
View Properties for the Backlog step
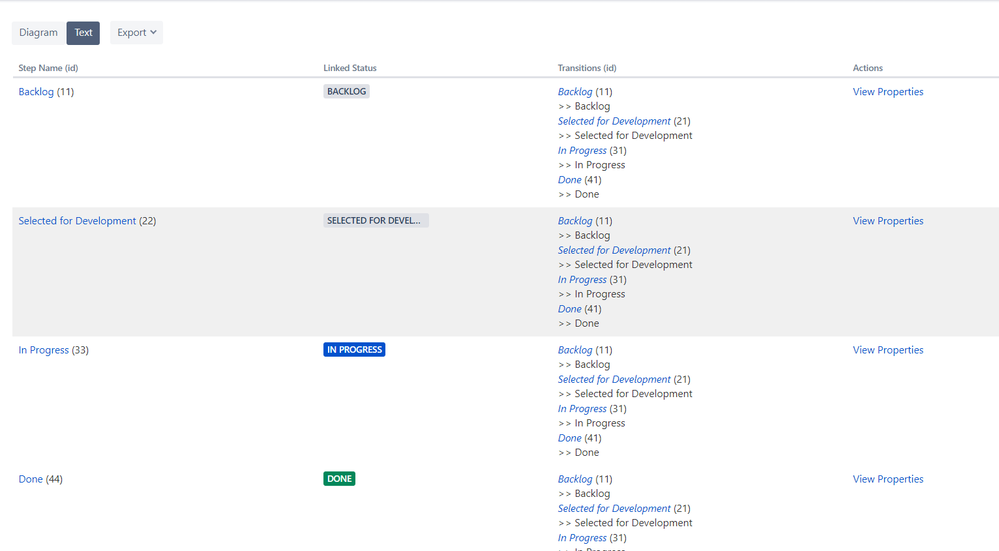[x=888, y=92]
